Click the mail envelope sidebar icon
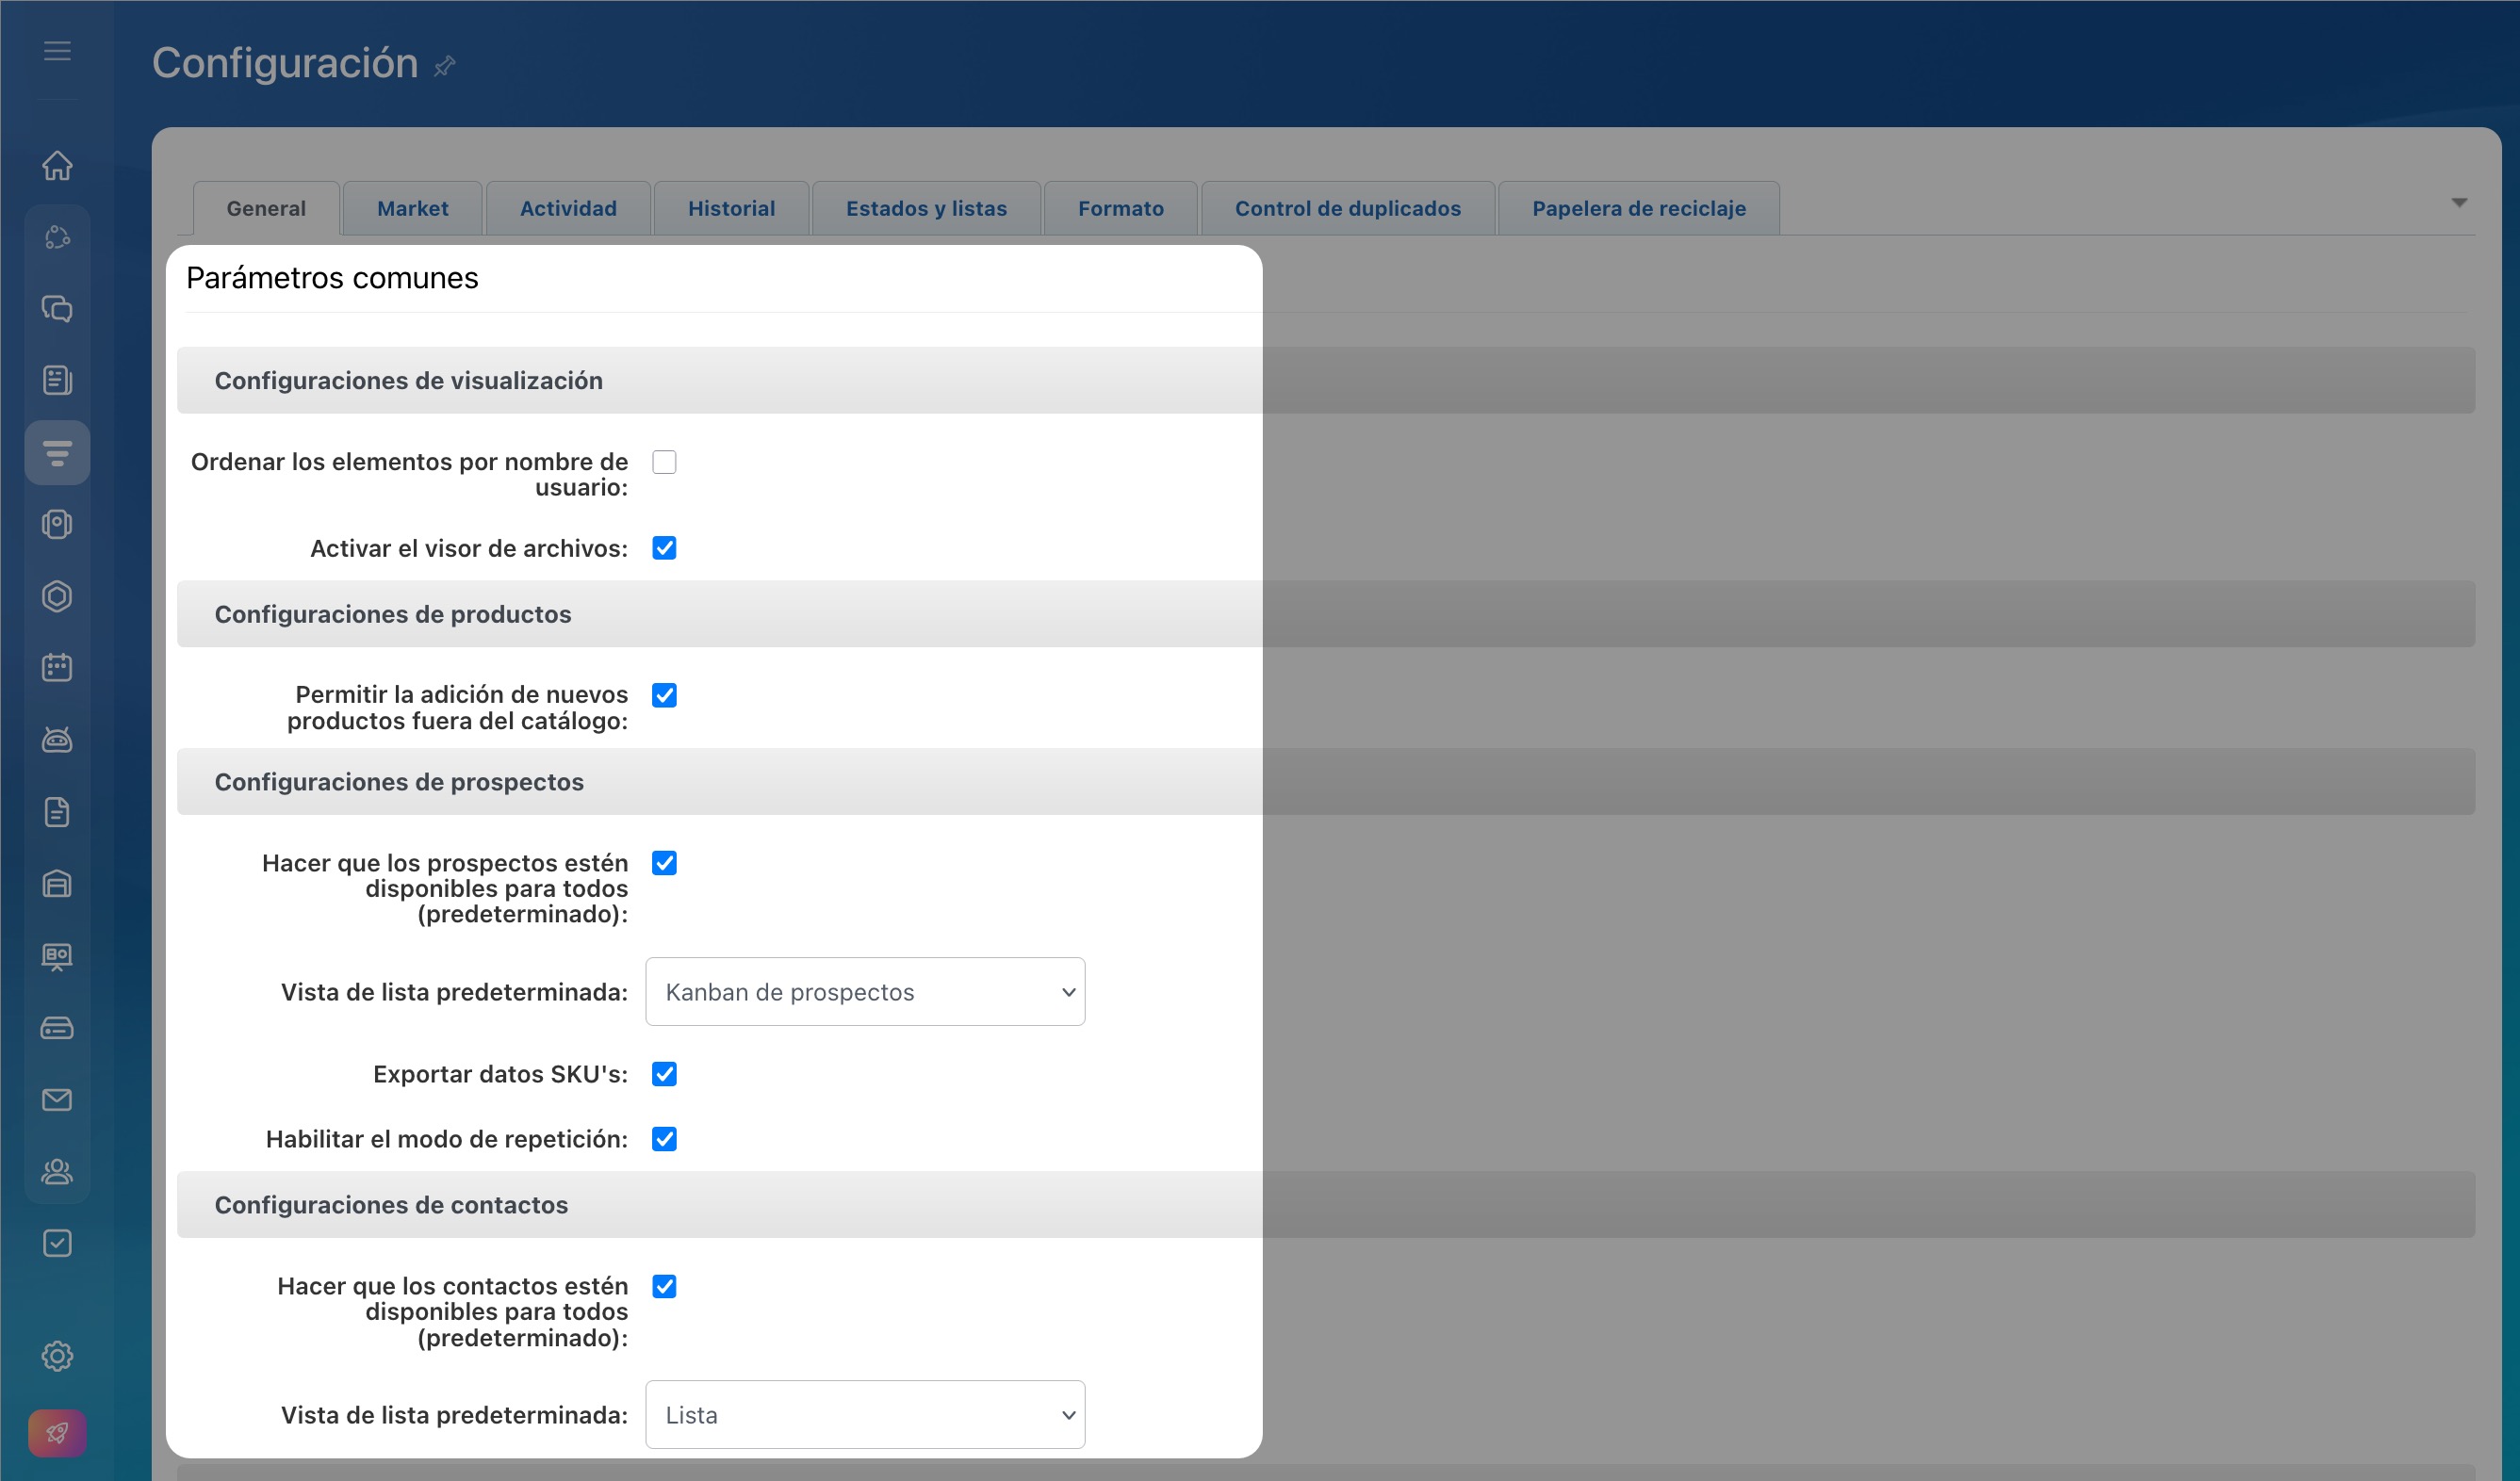The height and width of the screenshot is (1481, 2520). tap(57, 1100)
